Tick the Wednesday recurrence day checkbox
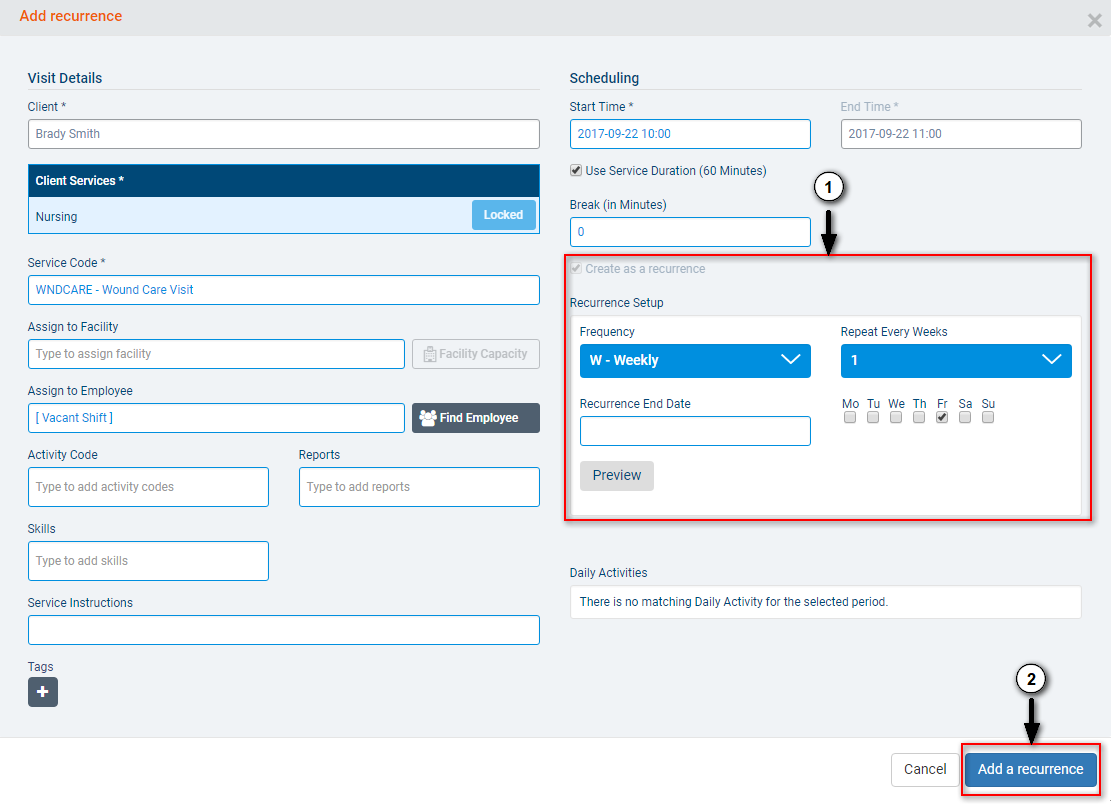 tap(896, 418)
